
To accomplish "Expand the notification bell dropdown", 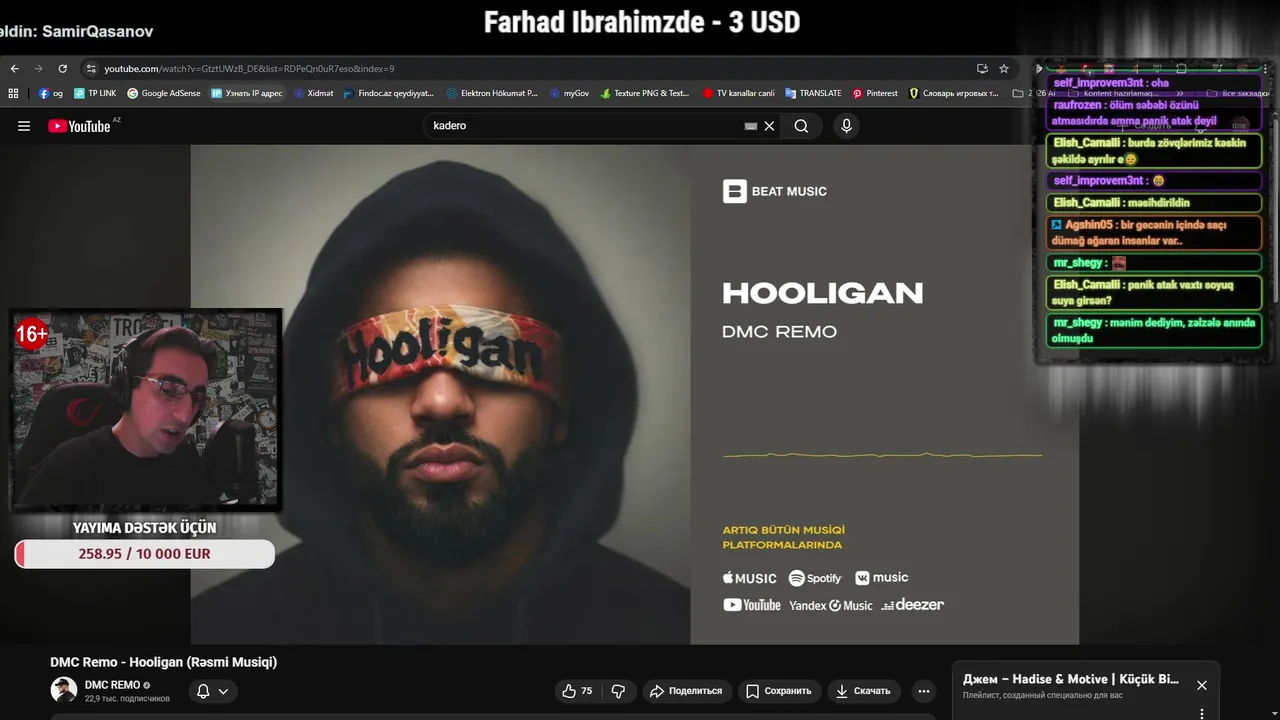I will click(x=213, y=691).
